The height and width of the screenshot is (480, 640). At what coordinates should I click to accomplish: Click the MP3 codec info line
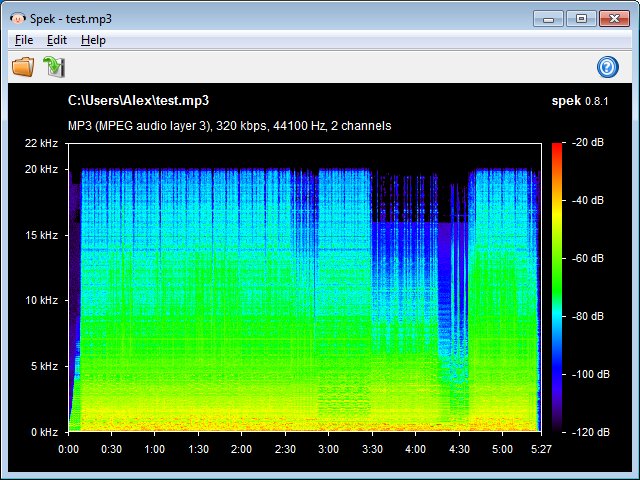click(229, 126)
